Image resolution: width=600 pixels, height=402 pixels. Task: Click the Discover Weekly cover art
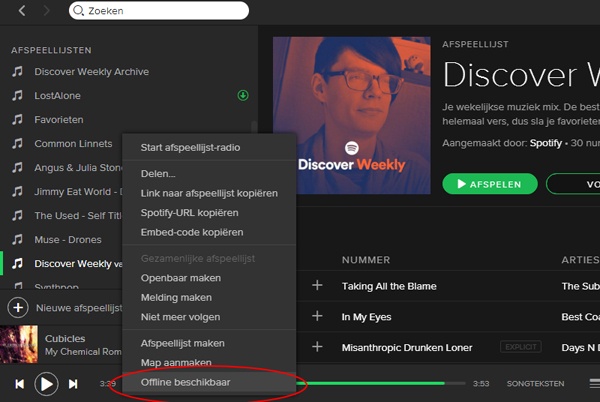(x=352, y=116)
